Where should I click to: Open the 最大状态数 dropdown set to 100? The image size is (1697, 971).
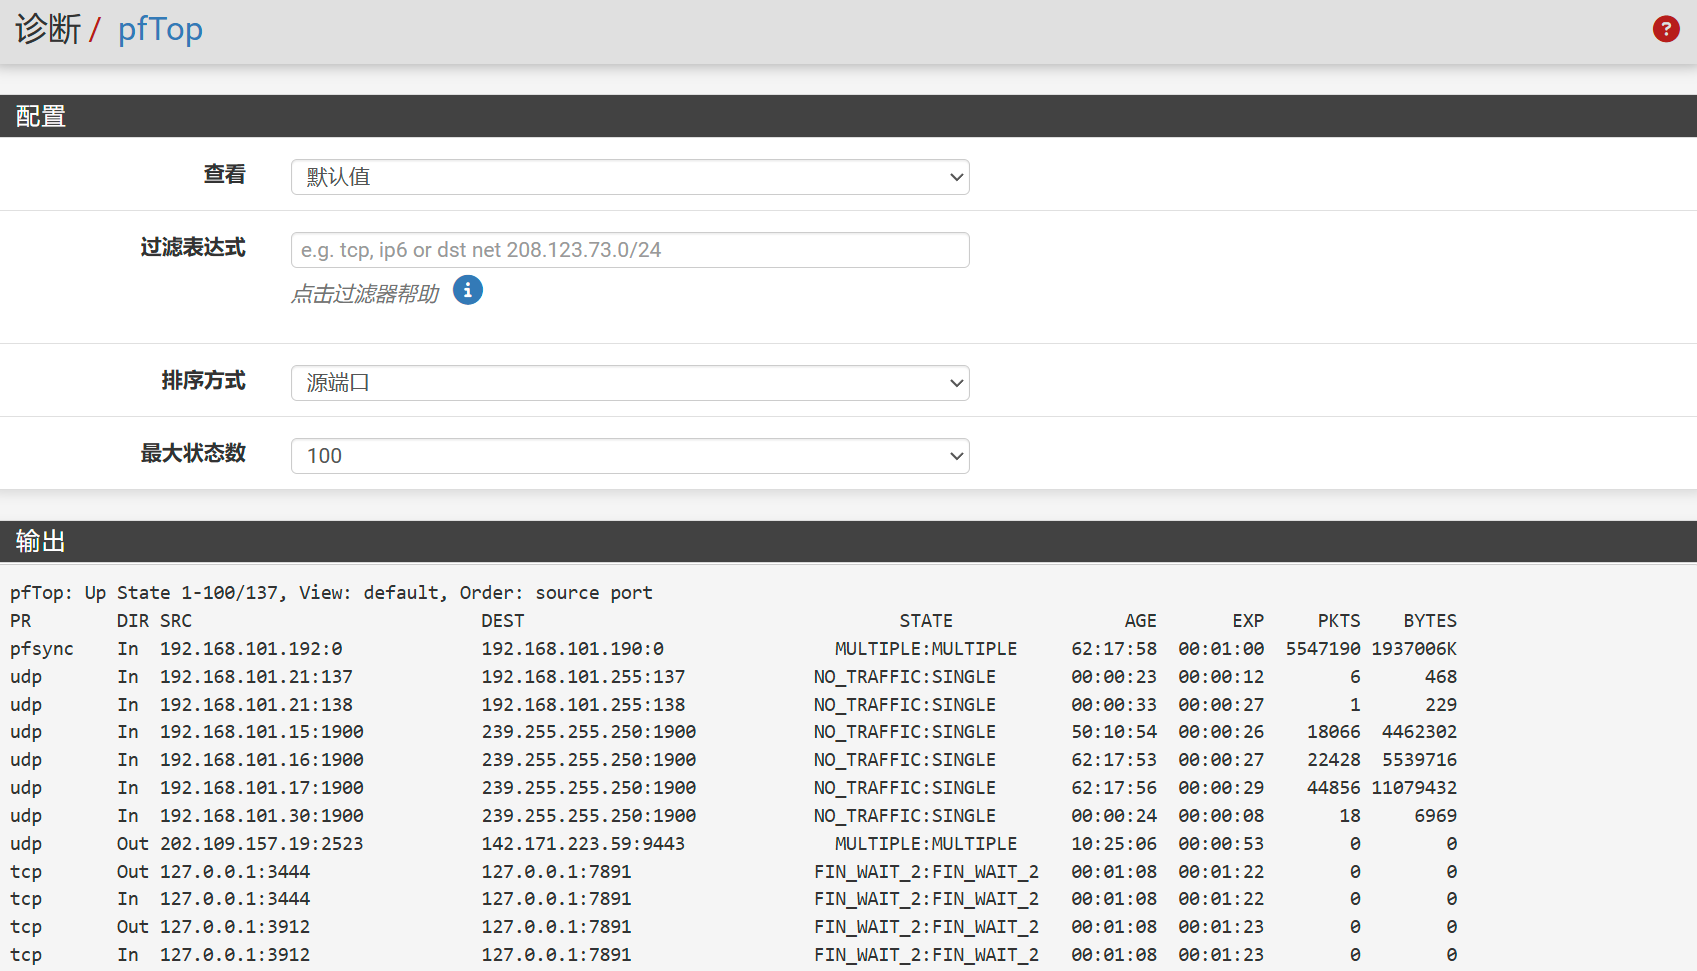pos(630,456)
